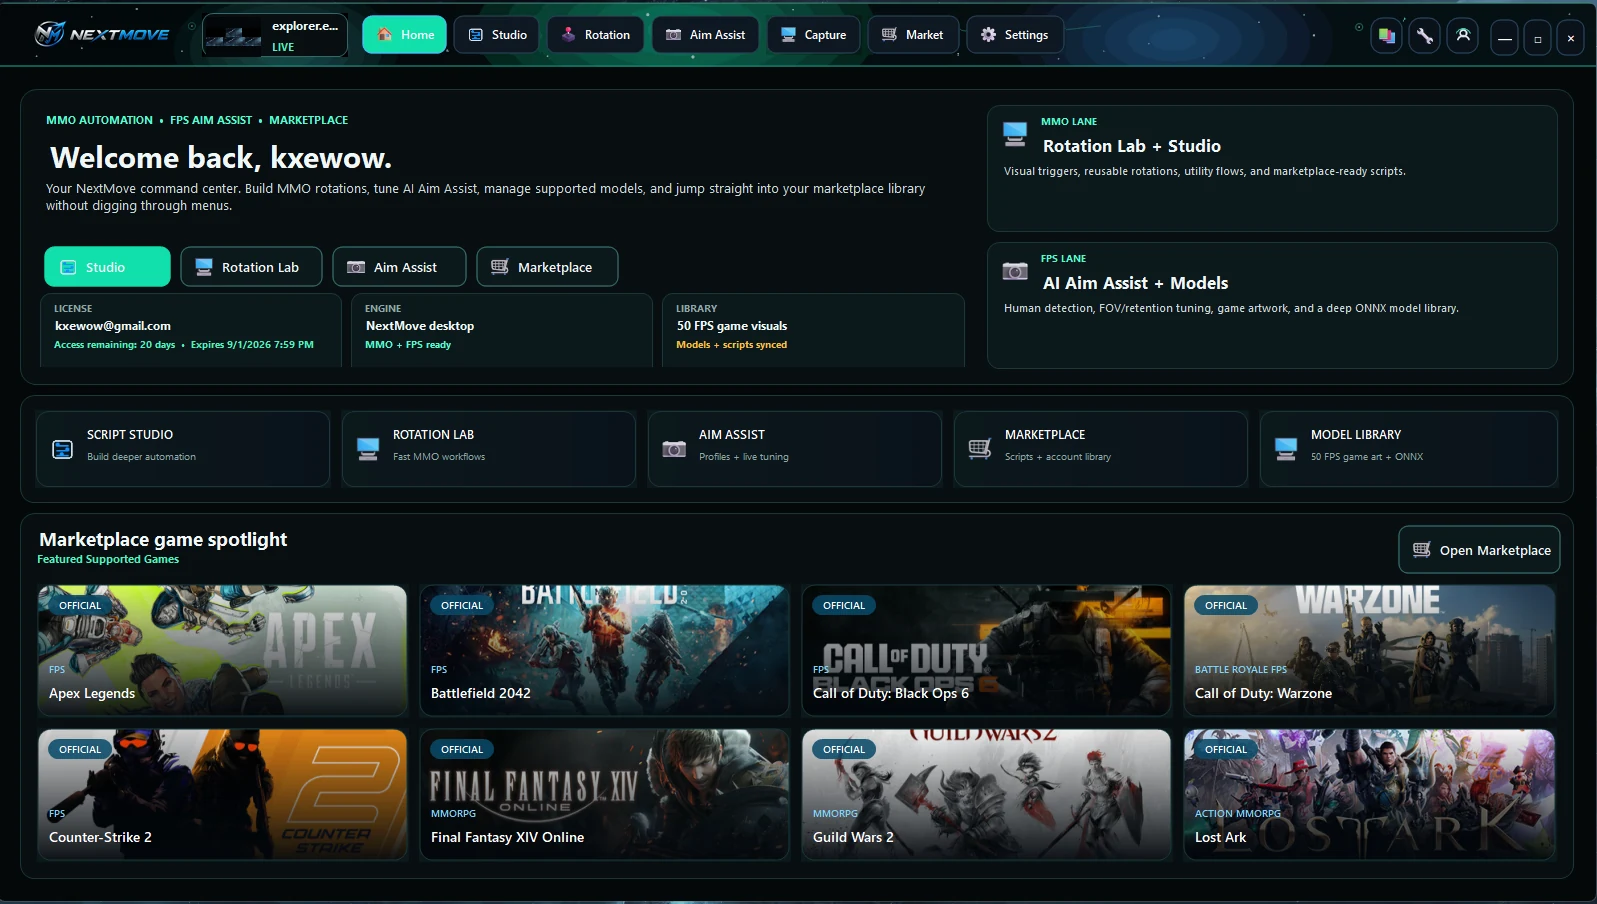Open the Guild Wars 2 game card
This screenshot has width=1597, height=904.
[x=986, y=795]
